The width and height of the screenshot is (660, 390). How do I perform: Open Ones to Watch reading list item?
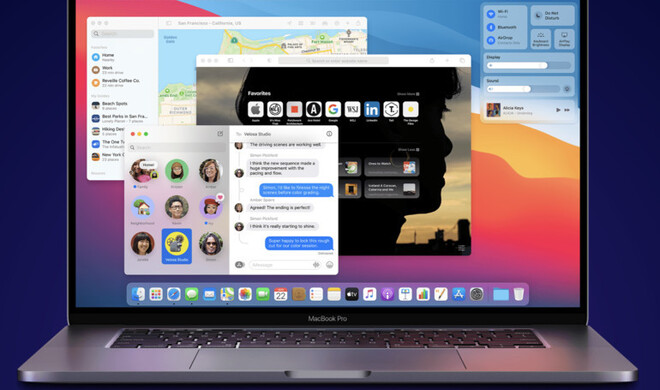391,167
